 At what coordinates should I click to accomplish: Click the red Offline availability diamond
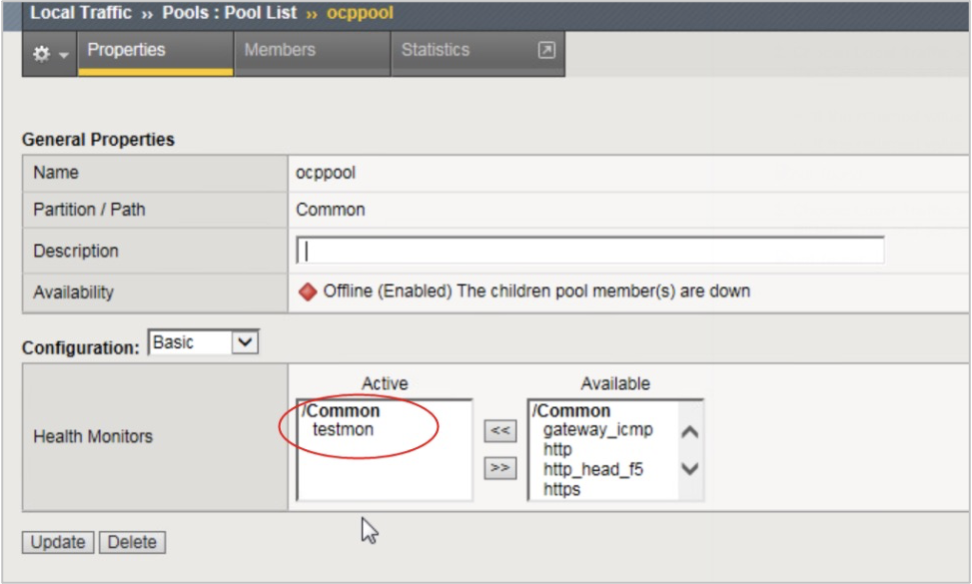[308, 292]
